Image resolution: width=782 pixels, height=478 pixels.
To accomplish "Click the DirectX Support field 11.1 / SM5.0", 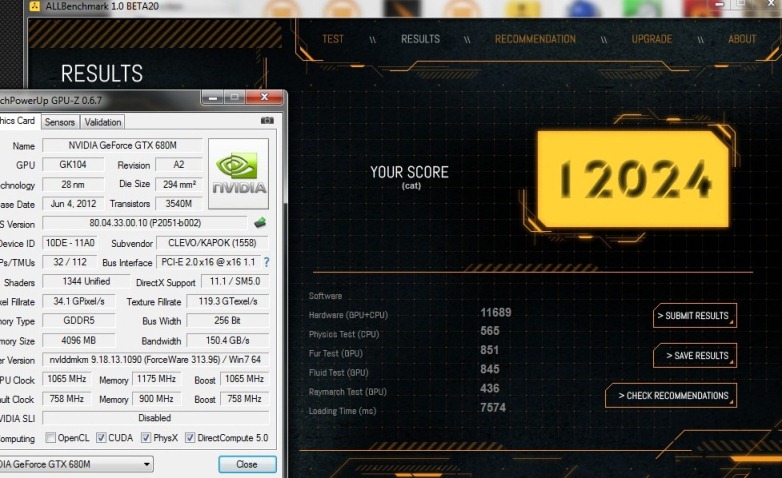I will [234, 281].
